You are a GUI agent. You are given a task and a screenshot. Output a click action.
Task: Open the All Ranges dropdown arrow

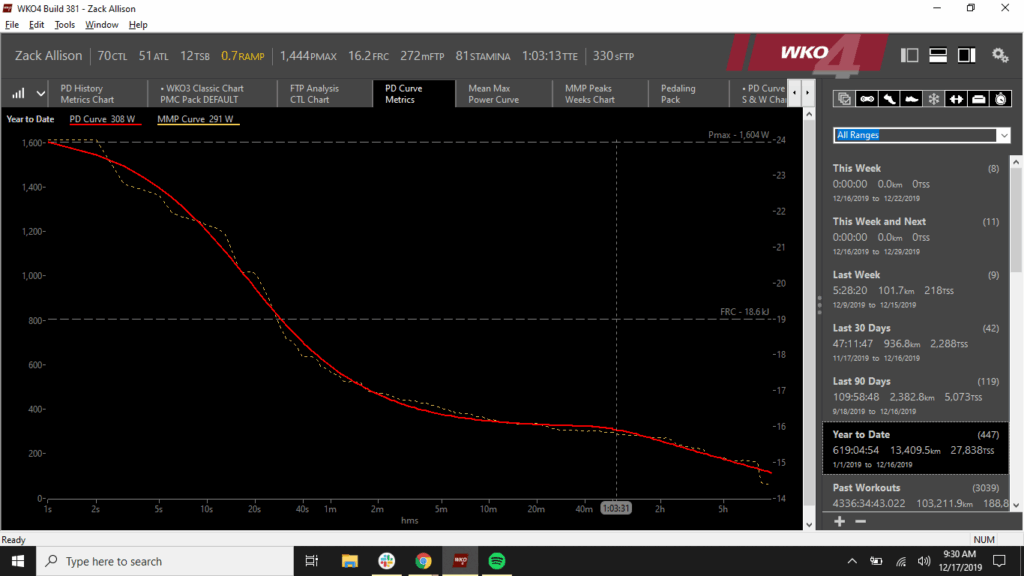1004,135
